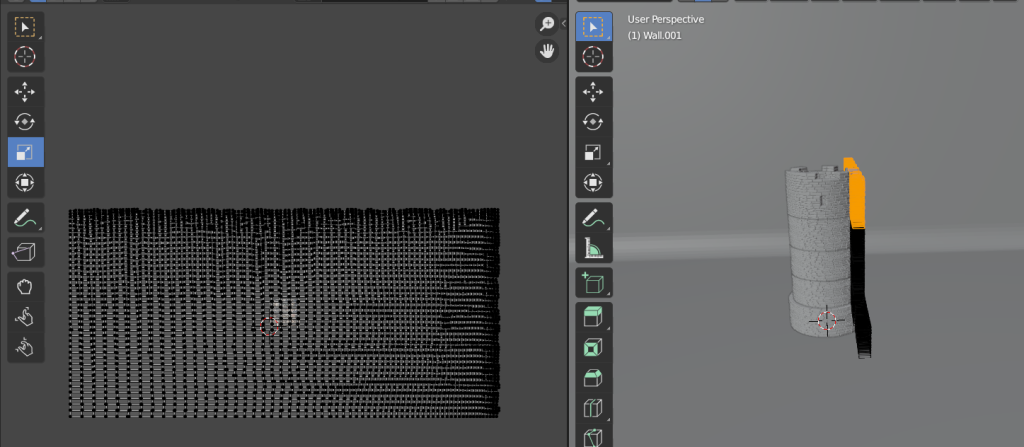Activate the Inset Faces tool

593,349
